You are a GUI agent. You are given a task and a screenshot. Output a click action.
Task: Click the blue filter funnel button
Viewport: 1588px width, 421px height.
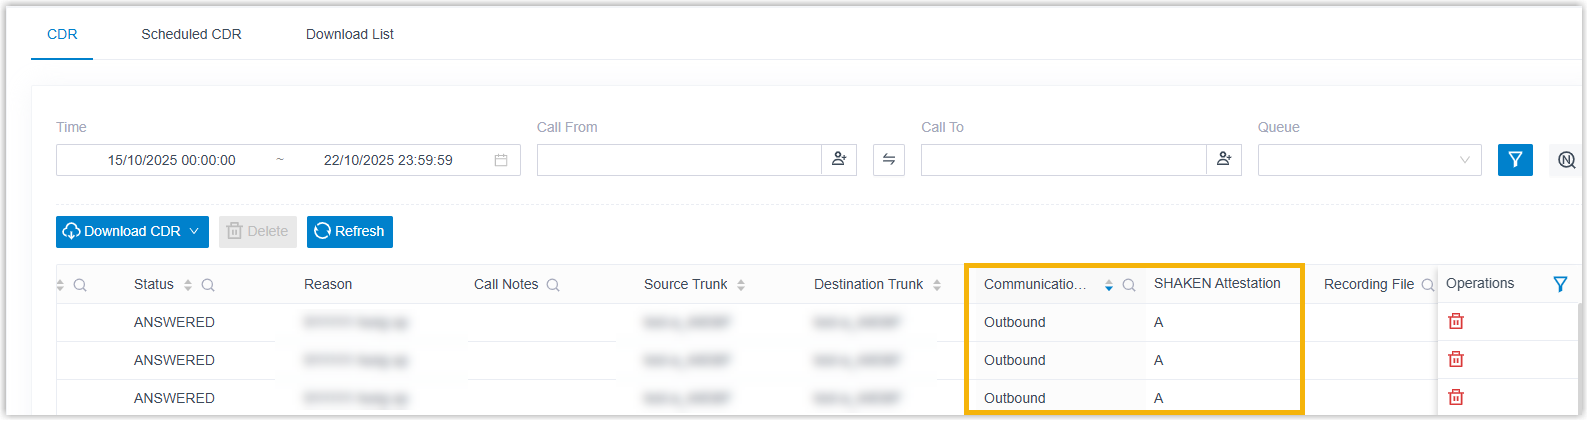point(1514,160)
